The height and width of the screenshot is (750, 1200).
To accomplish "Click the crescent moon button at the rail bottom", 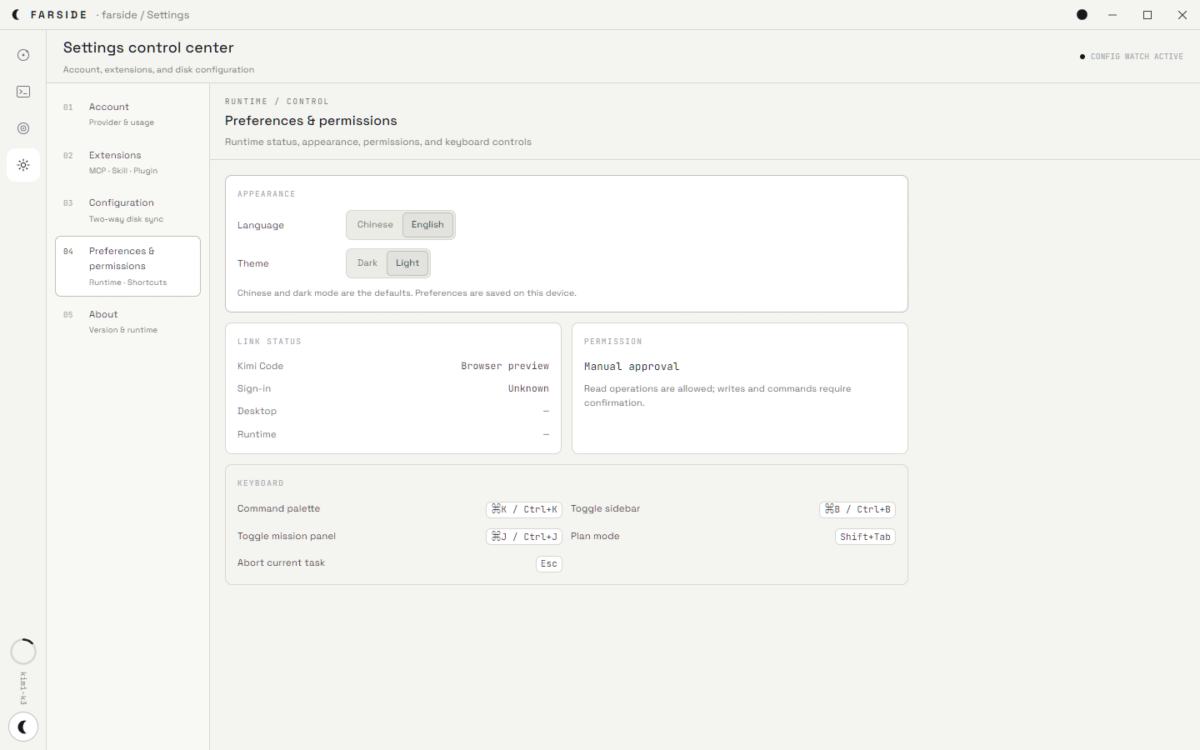I will [x=23, y=727].
